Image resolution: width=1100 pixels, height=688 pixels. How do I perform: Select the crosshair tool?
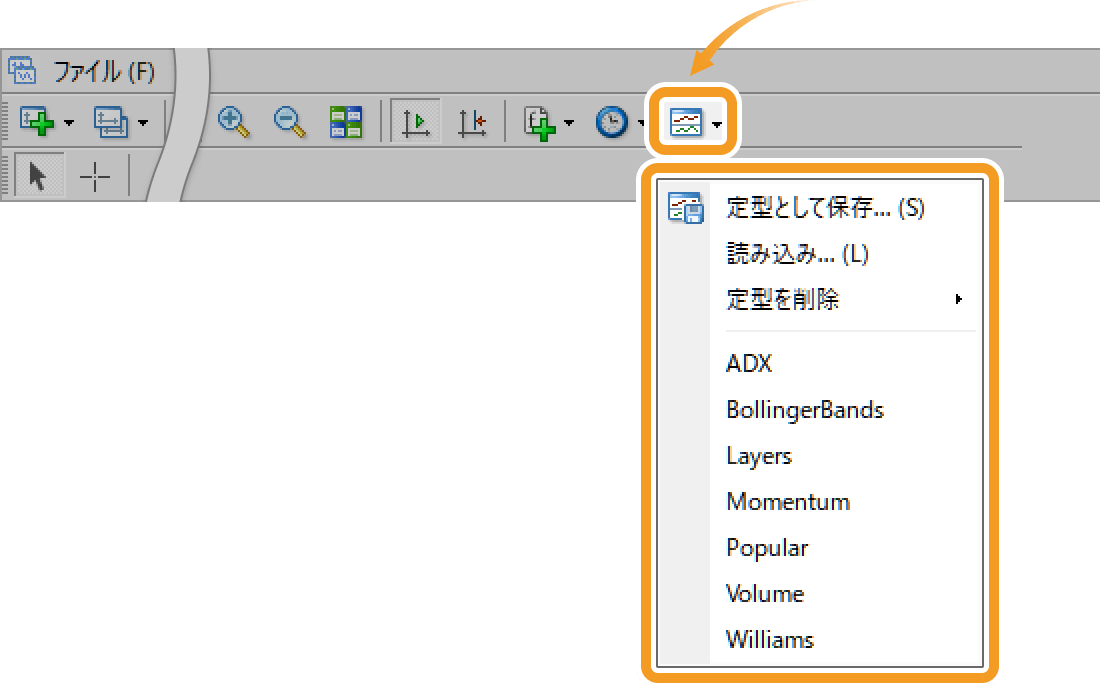click(x=95, y=176)
